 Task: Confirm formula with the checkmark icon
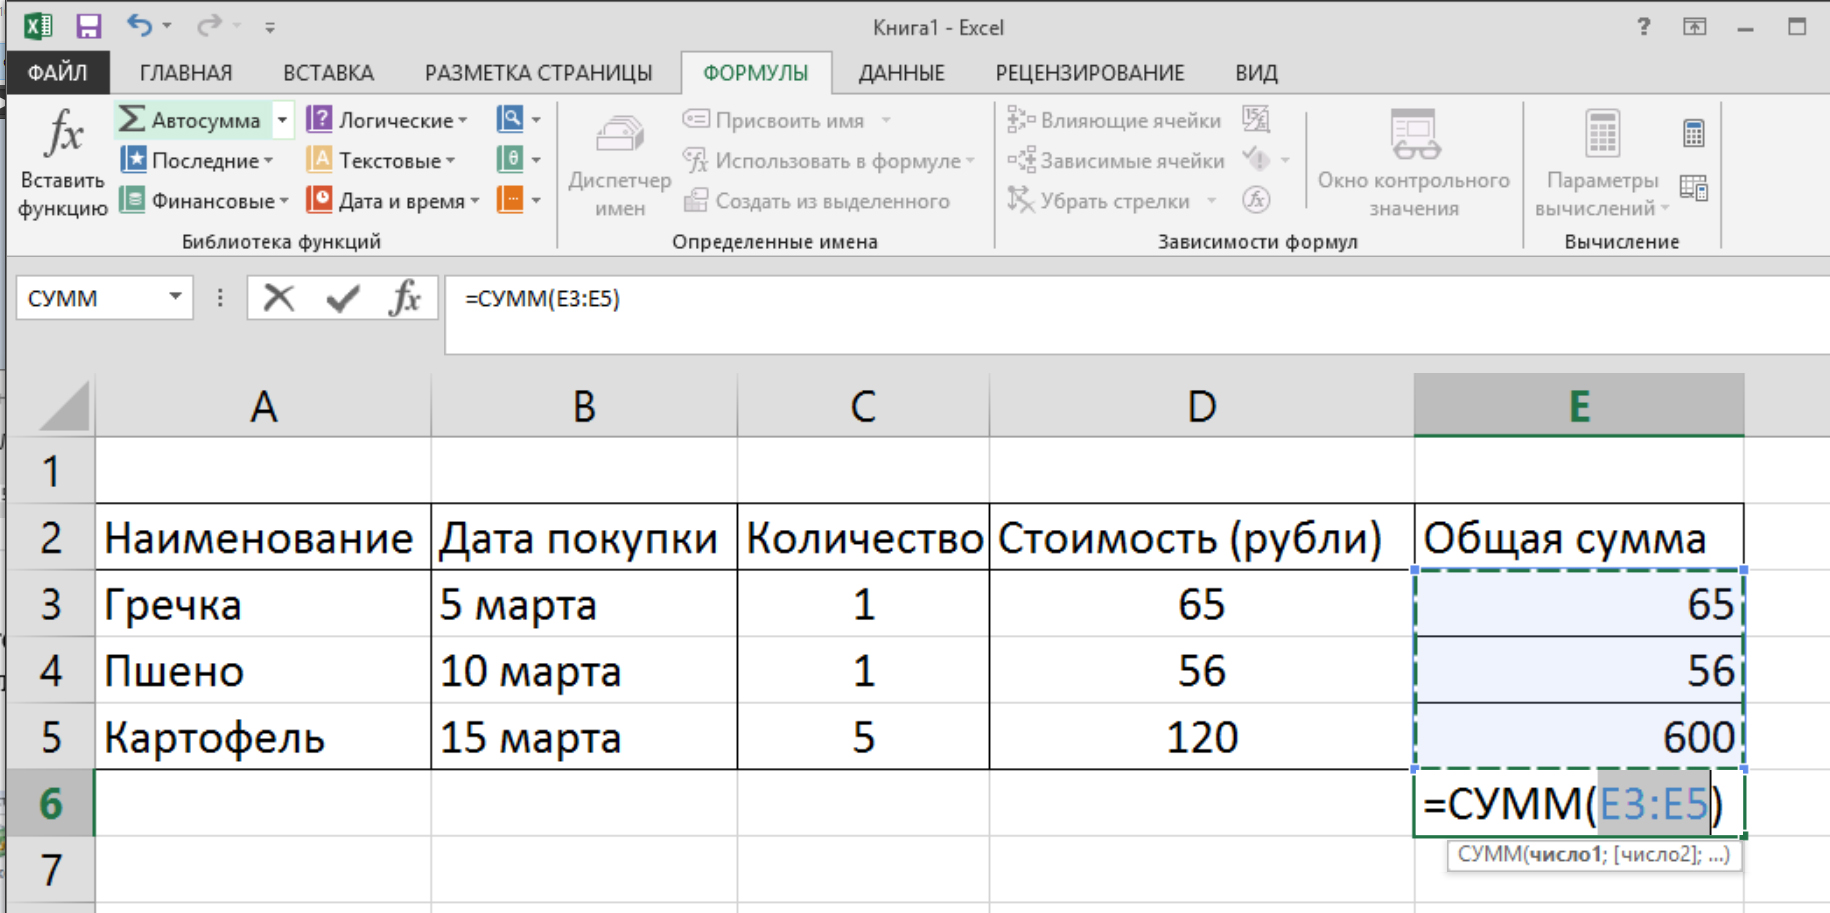click(342, 297)
